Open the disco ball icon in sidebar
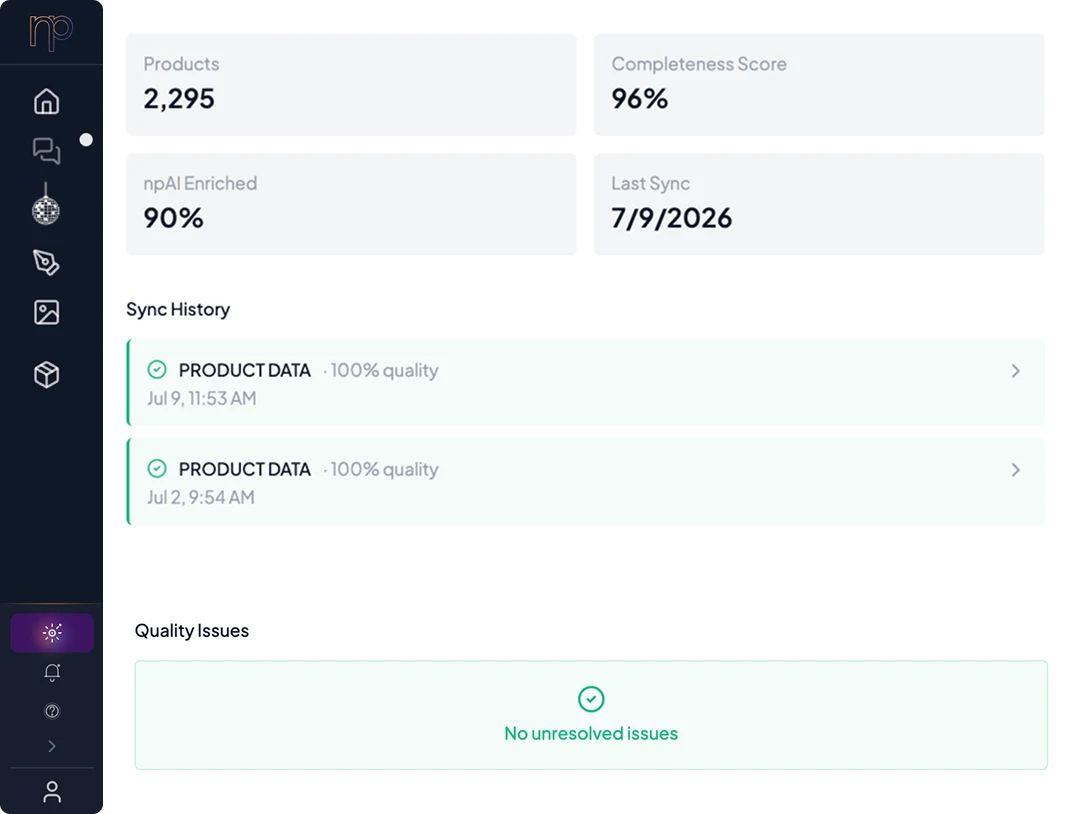This screenshot has height=814, width=1080. click(x=46, y=205)
